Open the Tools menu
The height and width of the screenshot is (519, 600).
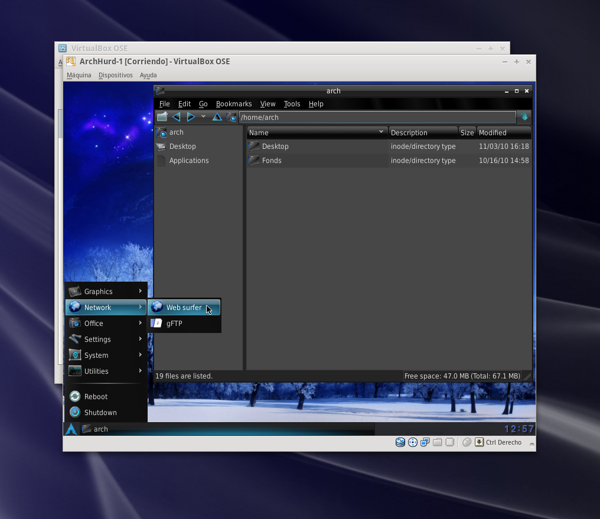(292, 104)
